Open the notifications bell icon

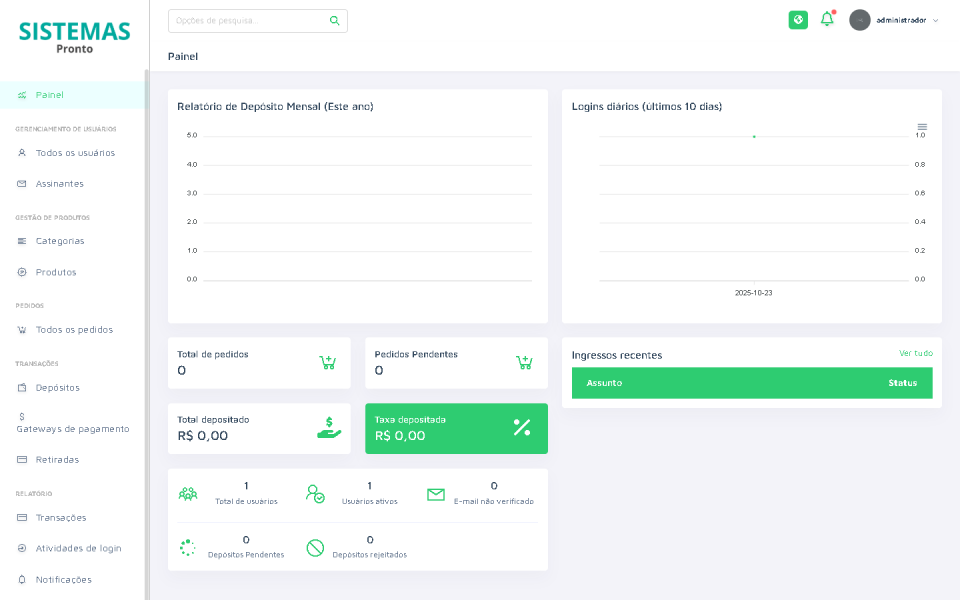pos(827,19)
